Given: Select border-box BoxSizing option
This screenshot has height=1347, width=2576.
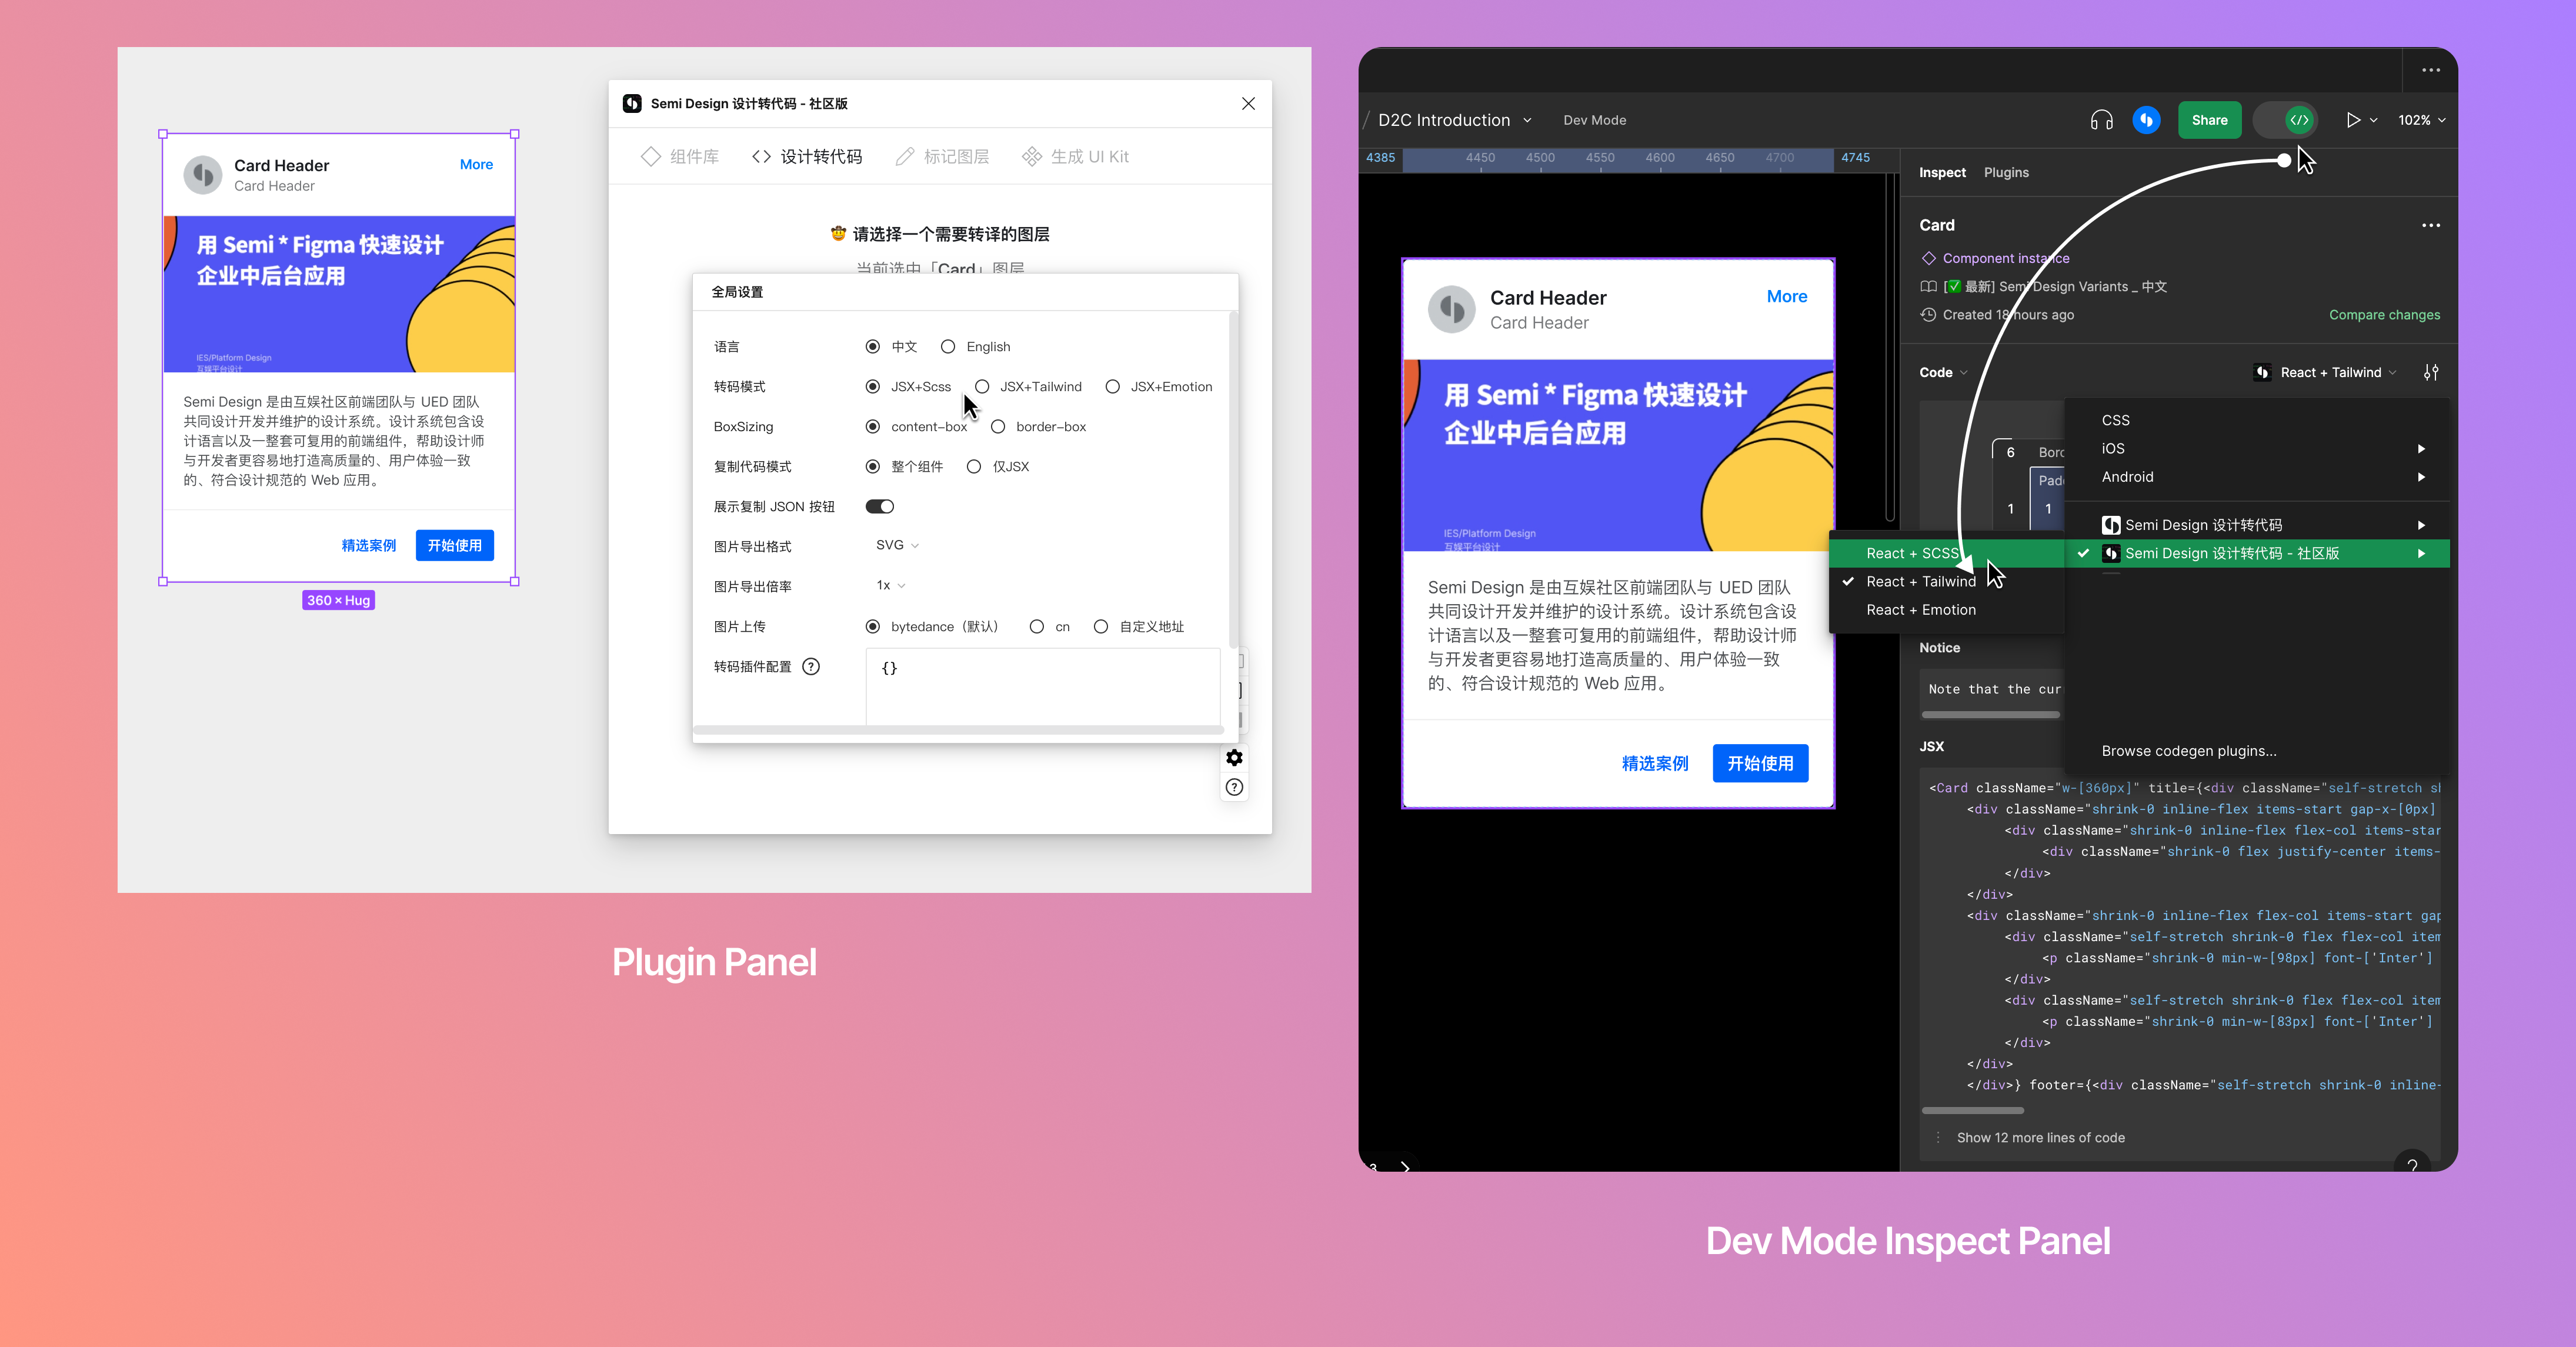Looking at the screenshot, I should click(x=997, y=426).
